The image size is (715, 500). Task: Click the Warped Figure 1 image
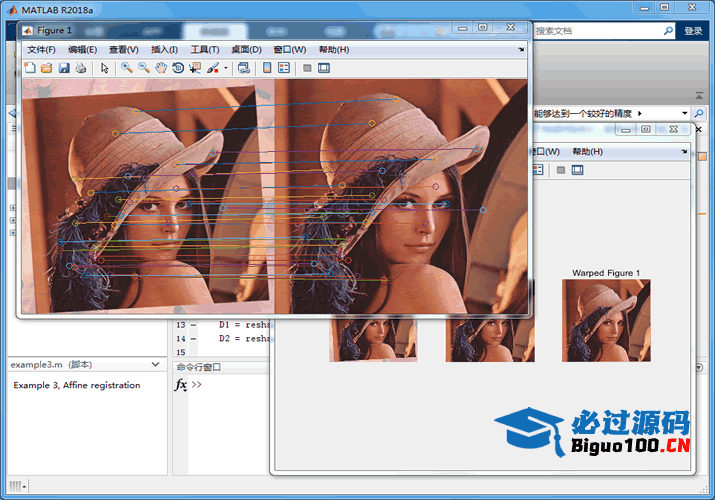tap(606, 320)
